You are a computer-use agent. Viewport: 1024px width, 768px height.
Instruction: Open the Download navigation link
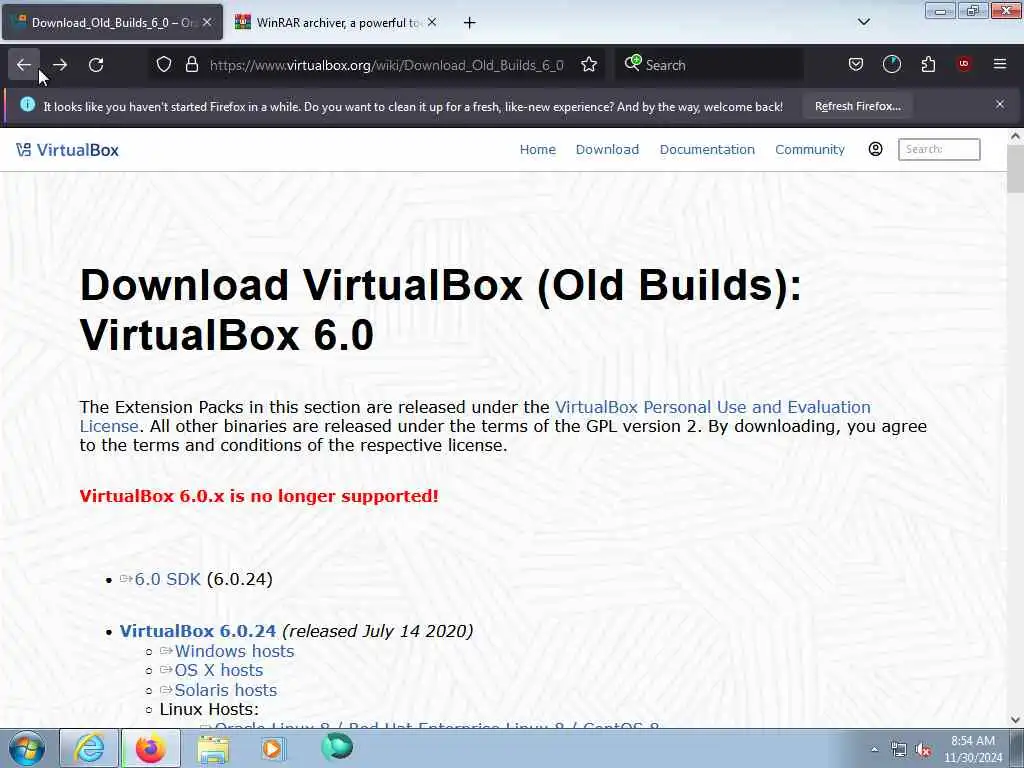click(x=607, y=150)
